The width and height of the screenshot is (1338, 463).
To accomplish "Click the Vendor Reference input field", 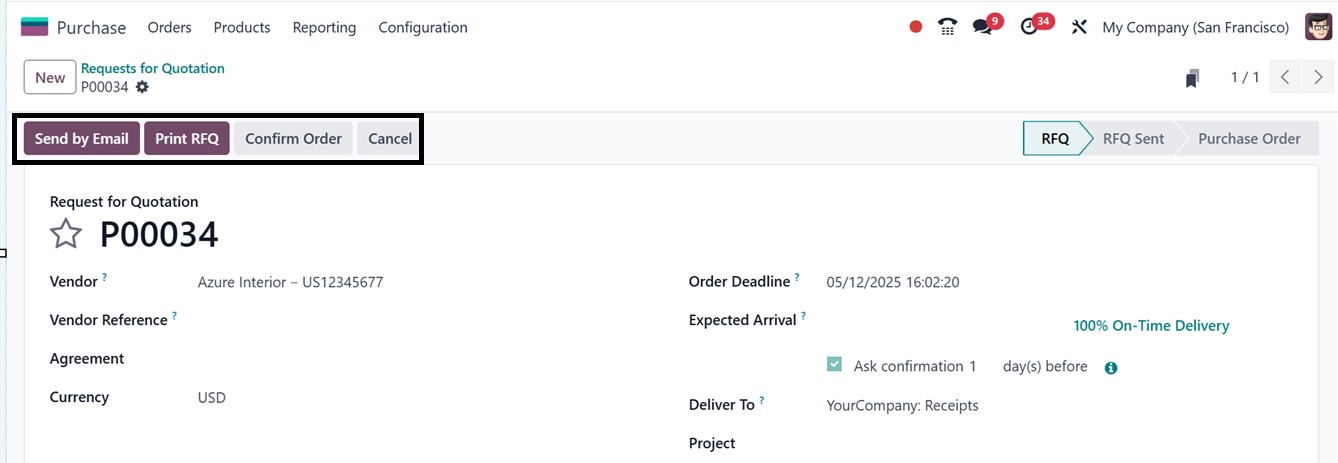I will click(x=400, y=321).
